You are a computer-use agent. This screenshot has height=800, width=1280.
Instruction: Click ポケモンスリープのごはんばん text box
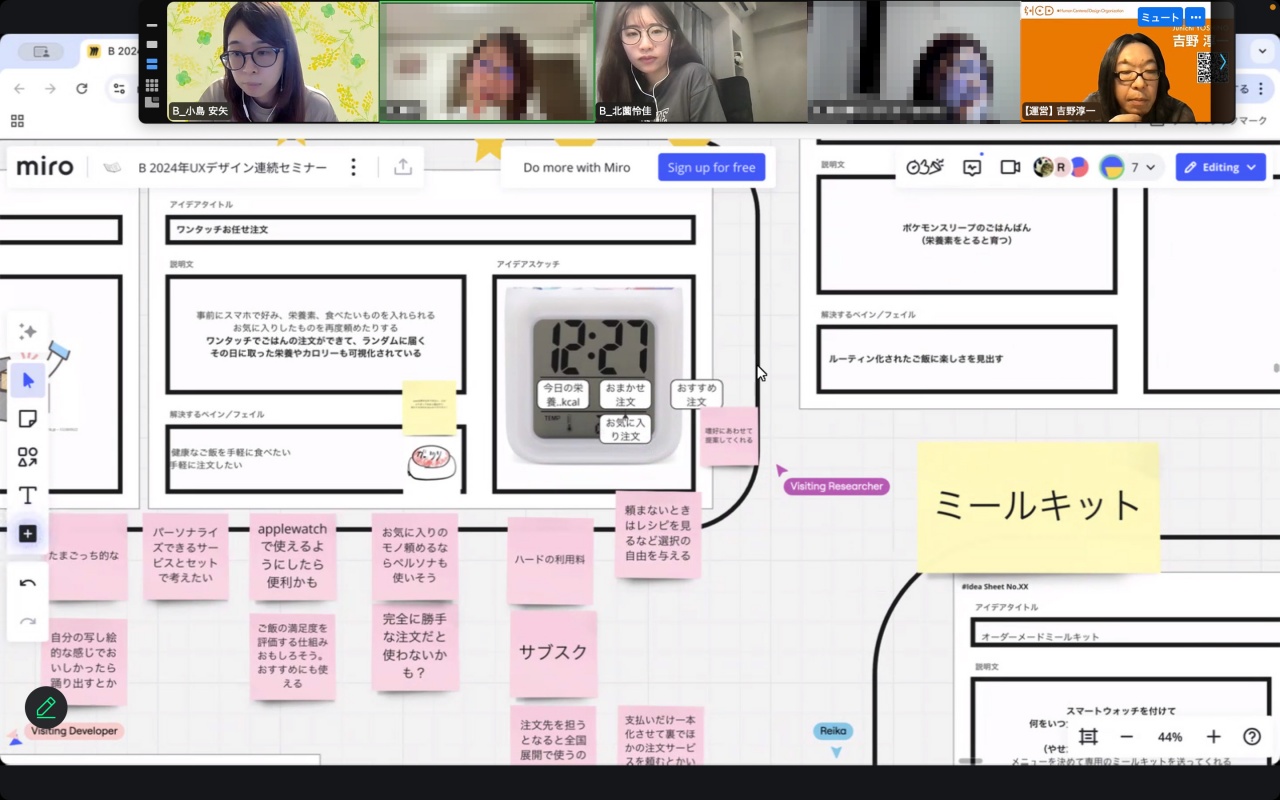[966, 234]
